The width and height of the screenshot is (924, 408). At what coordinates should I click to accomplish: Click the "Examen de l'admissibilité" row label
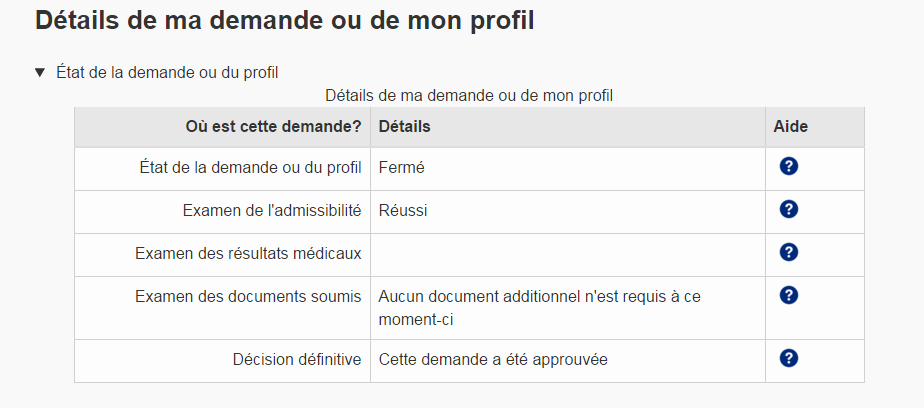pyautogui.click(x=271, y=210)
